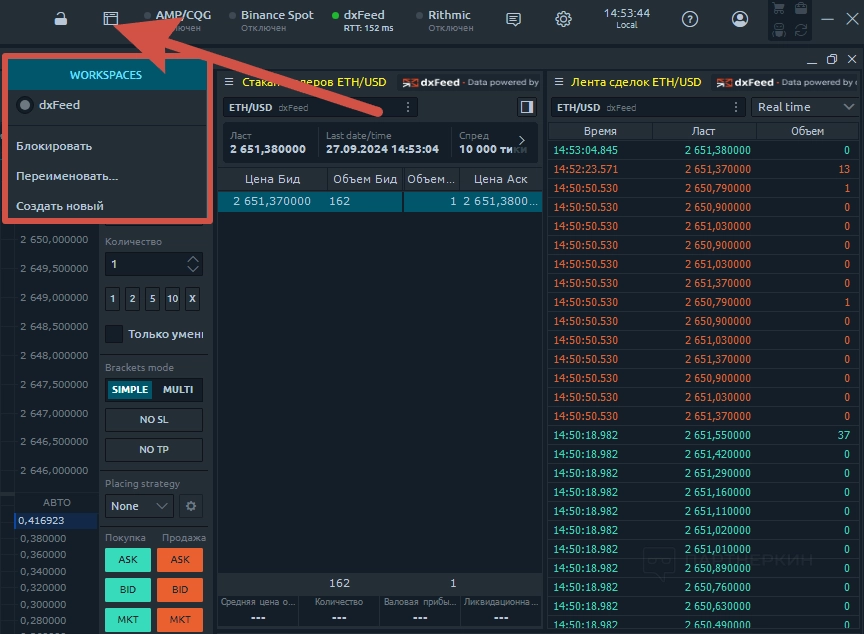The width and height of the screenshot is (864, 634).
Task: Open the user account profile icon
Action: 740,19
